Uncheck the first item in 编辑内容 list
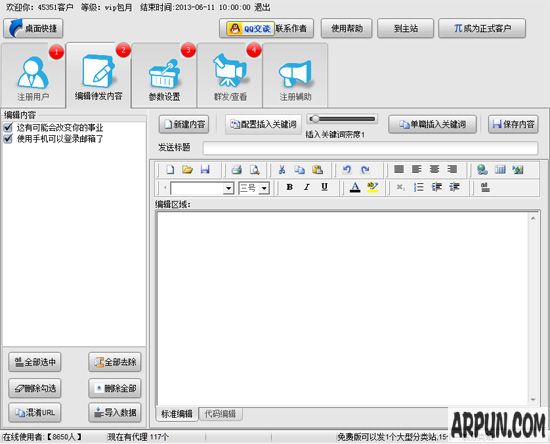This screenshot has height=444, width=550. point(8,127)
